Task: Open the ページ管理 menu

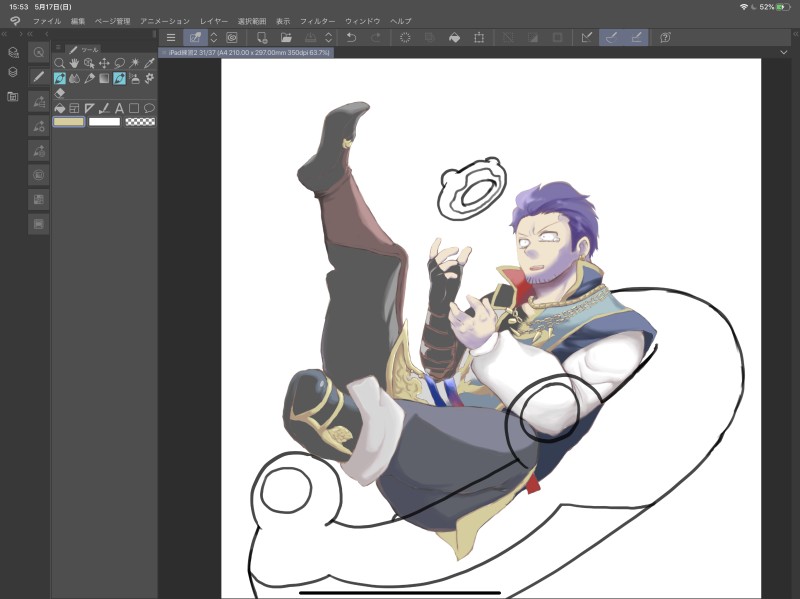Action: click(113, 21)
